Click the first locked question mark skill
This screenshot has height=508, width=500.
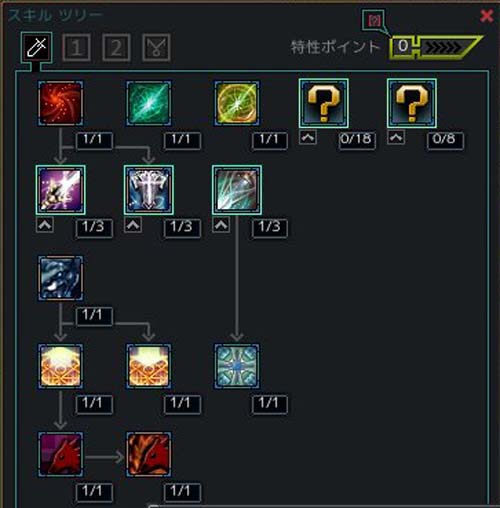(324, 103)
